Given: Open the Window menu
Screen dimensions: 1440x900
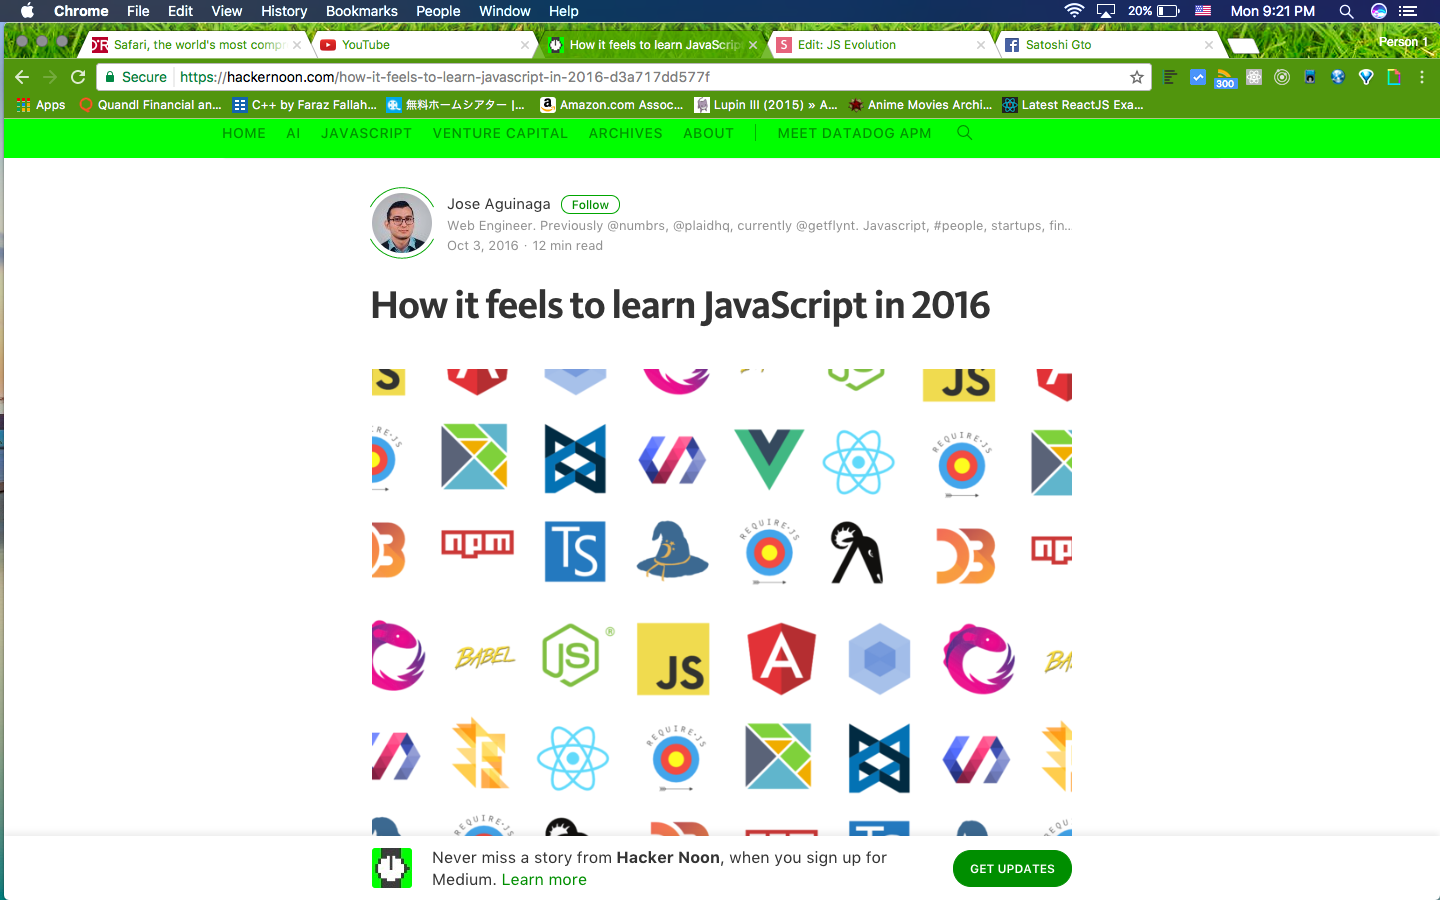Looking at the screenshot, I should pyautogui.click(x=505, y=11).
